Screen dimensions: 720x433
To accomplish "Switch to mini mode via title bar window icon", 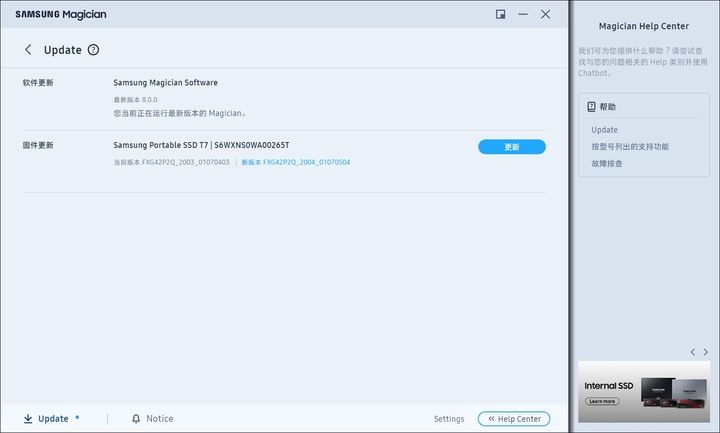I will click(501, 14).
